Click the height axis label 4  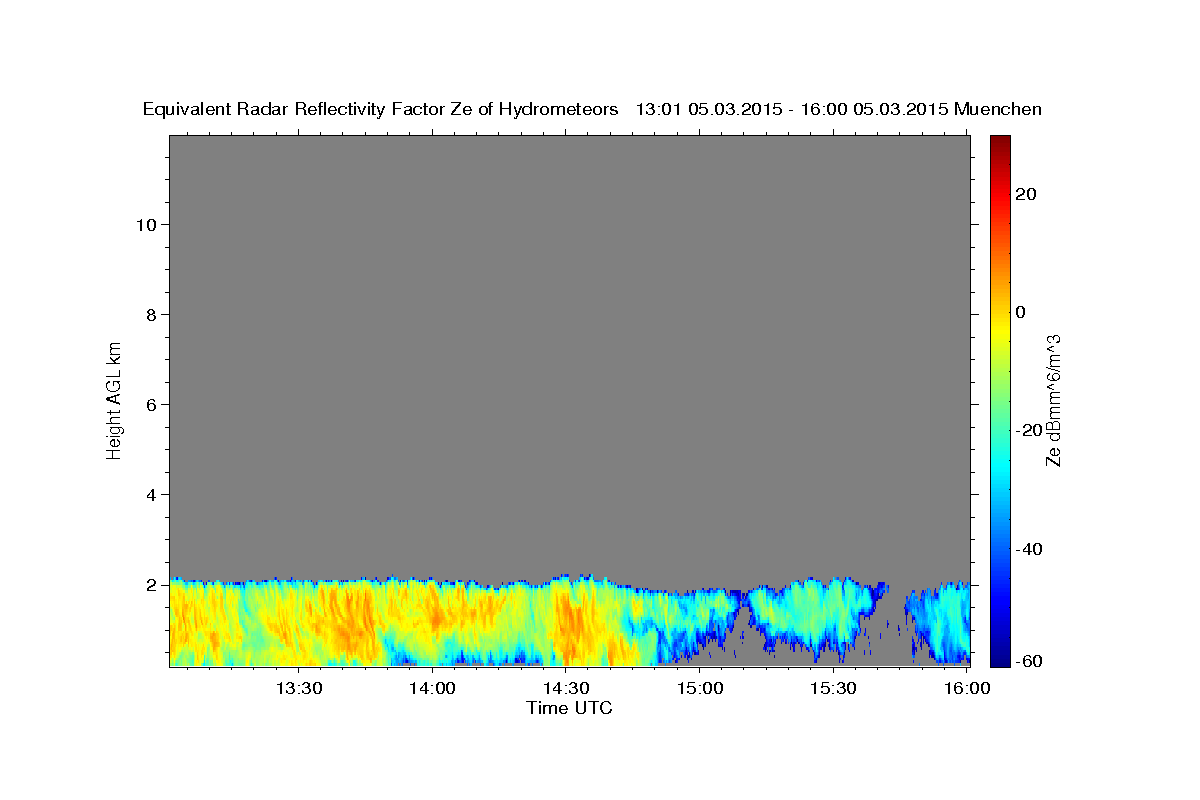point(150,494)
